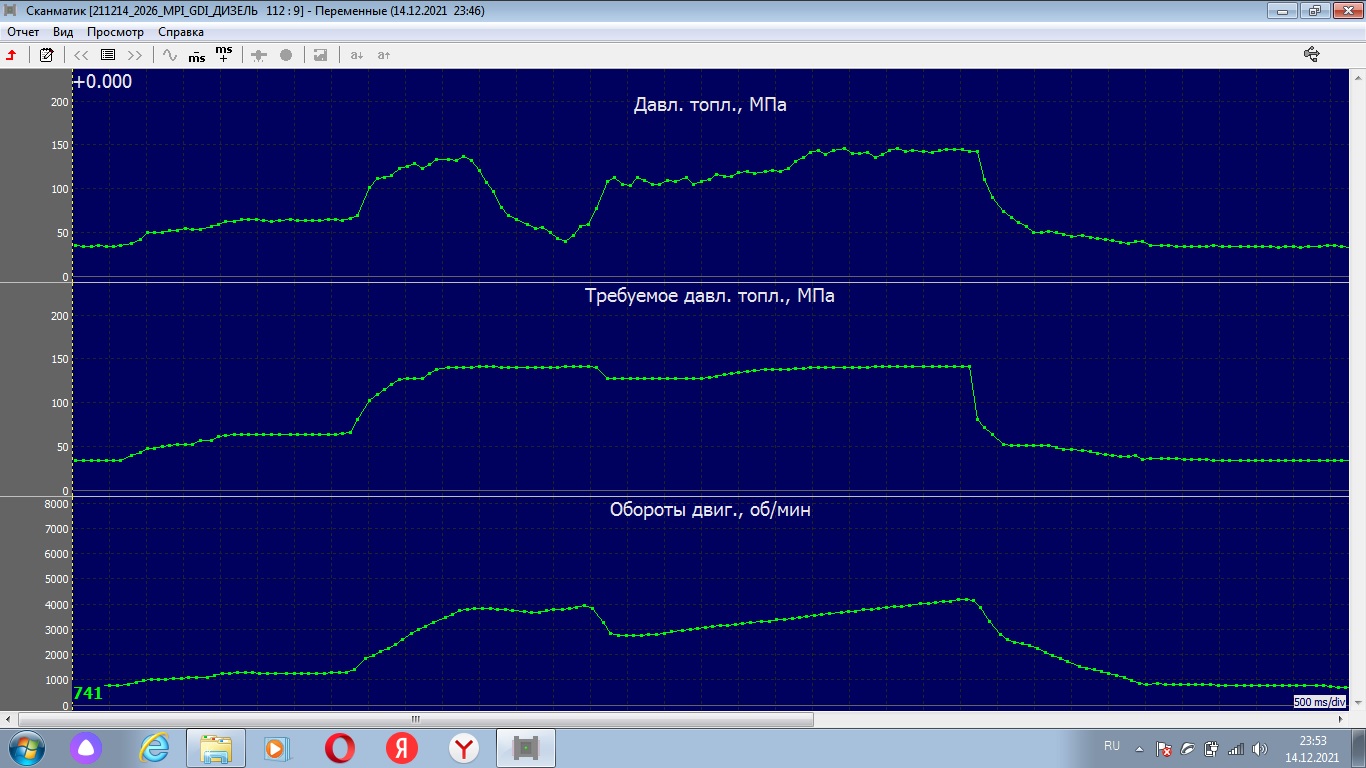This screenshot has width=1366, height=768.
Task: Click the 'a↓' sort descending icon
Action: (x=357, y=55)
